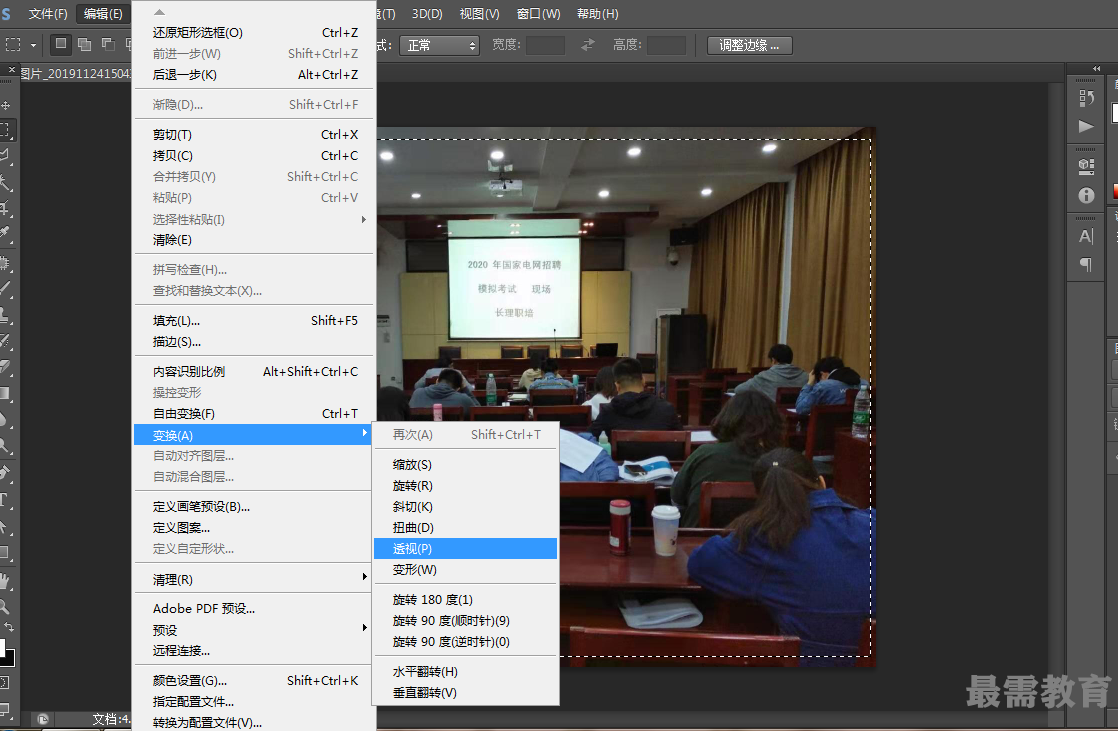1118x731 pixels.
Task: Open the 文件(F) menu
Action: pos(48,14)
